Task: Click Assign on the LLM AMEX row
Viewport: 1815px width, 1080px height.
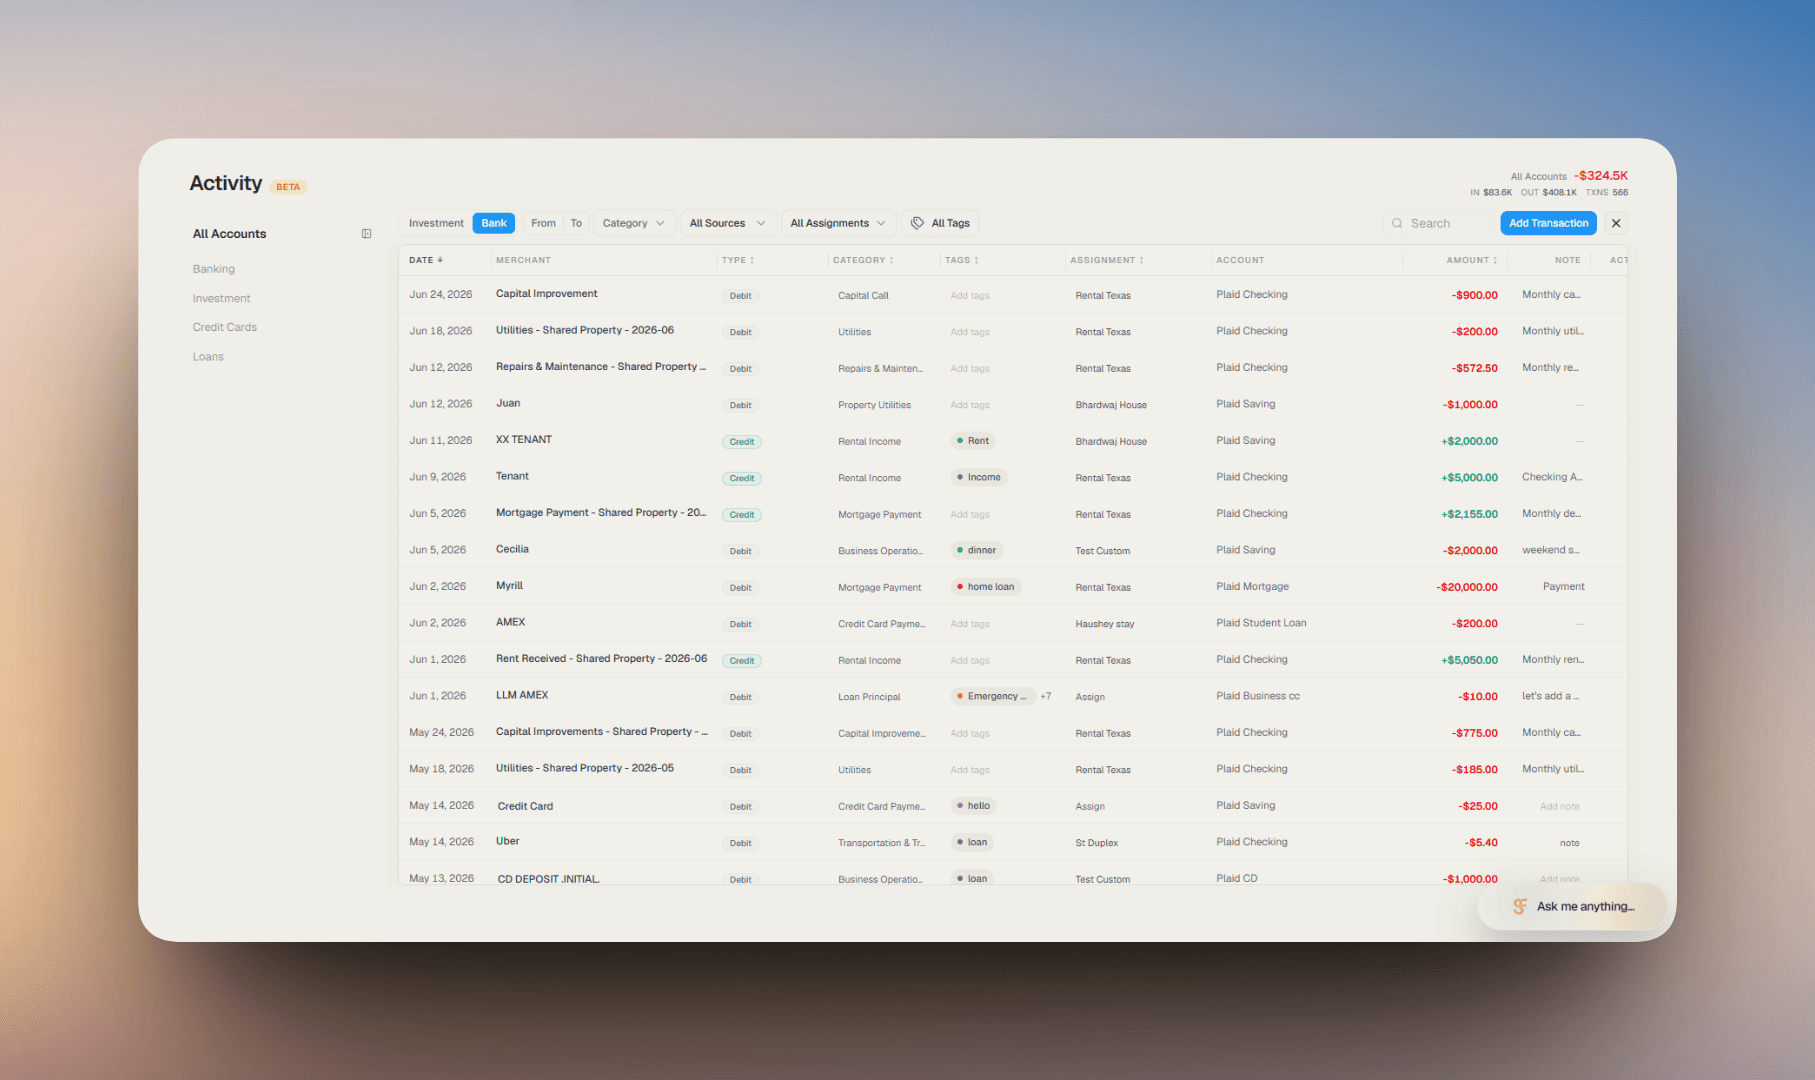Action: [1090, 697]
